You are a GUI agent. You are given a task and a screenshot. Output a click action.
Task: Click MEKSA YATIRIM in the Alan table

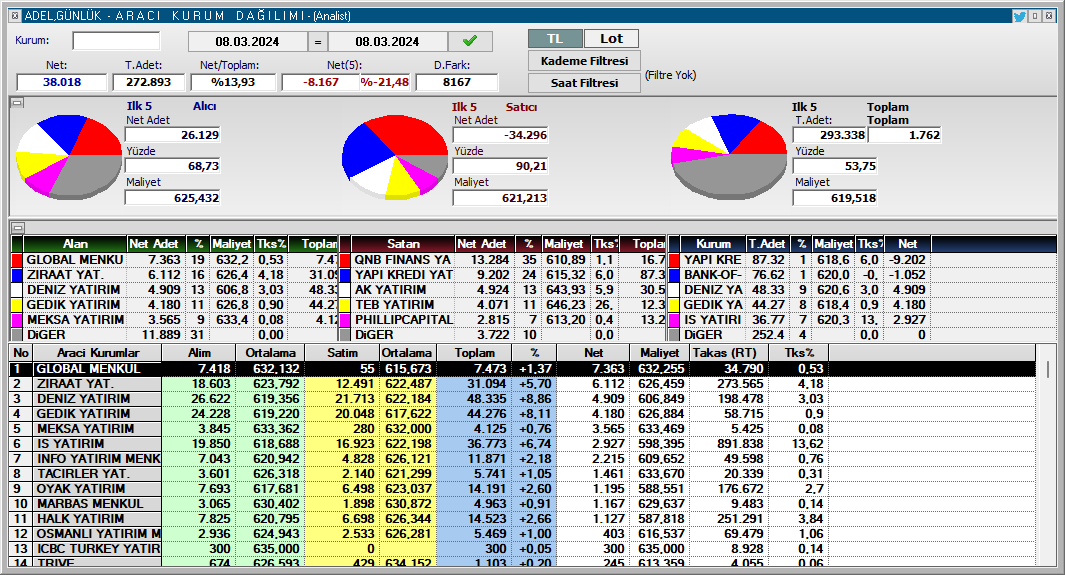point(75,320)
